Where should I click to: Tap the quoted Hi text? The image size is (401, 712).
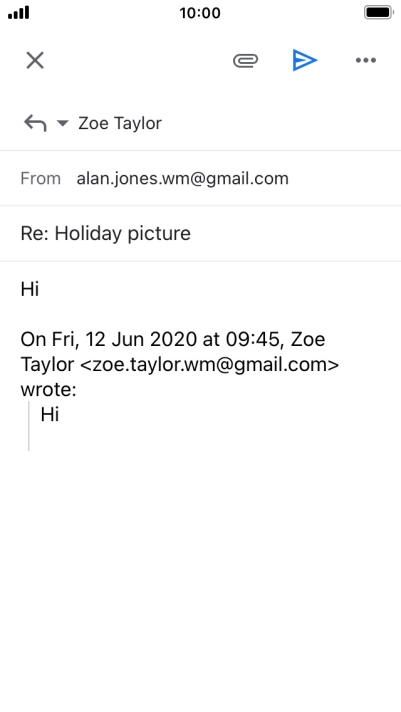(x=50, y=415)
